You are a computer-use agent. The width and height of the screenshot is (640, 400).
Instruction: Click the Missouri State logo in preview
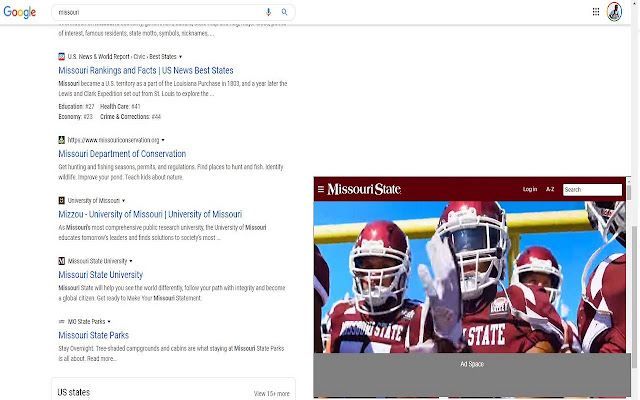[364, 189]
